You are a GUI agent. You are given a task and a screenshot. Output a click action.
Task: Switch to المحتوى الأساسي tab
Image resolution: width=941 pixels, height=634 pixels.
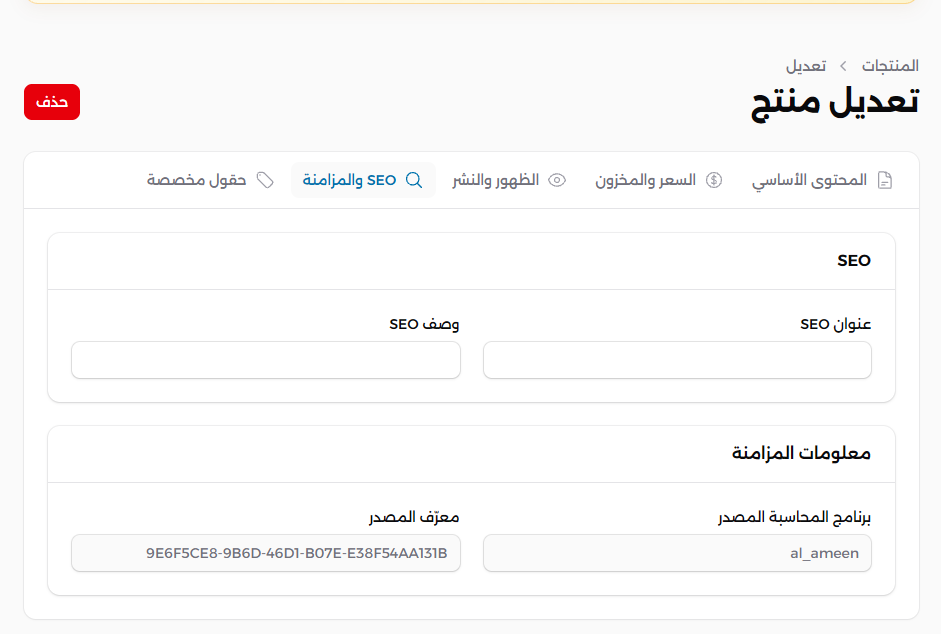click(x=822, y=180)
